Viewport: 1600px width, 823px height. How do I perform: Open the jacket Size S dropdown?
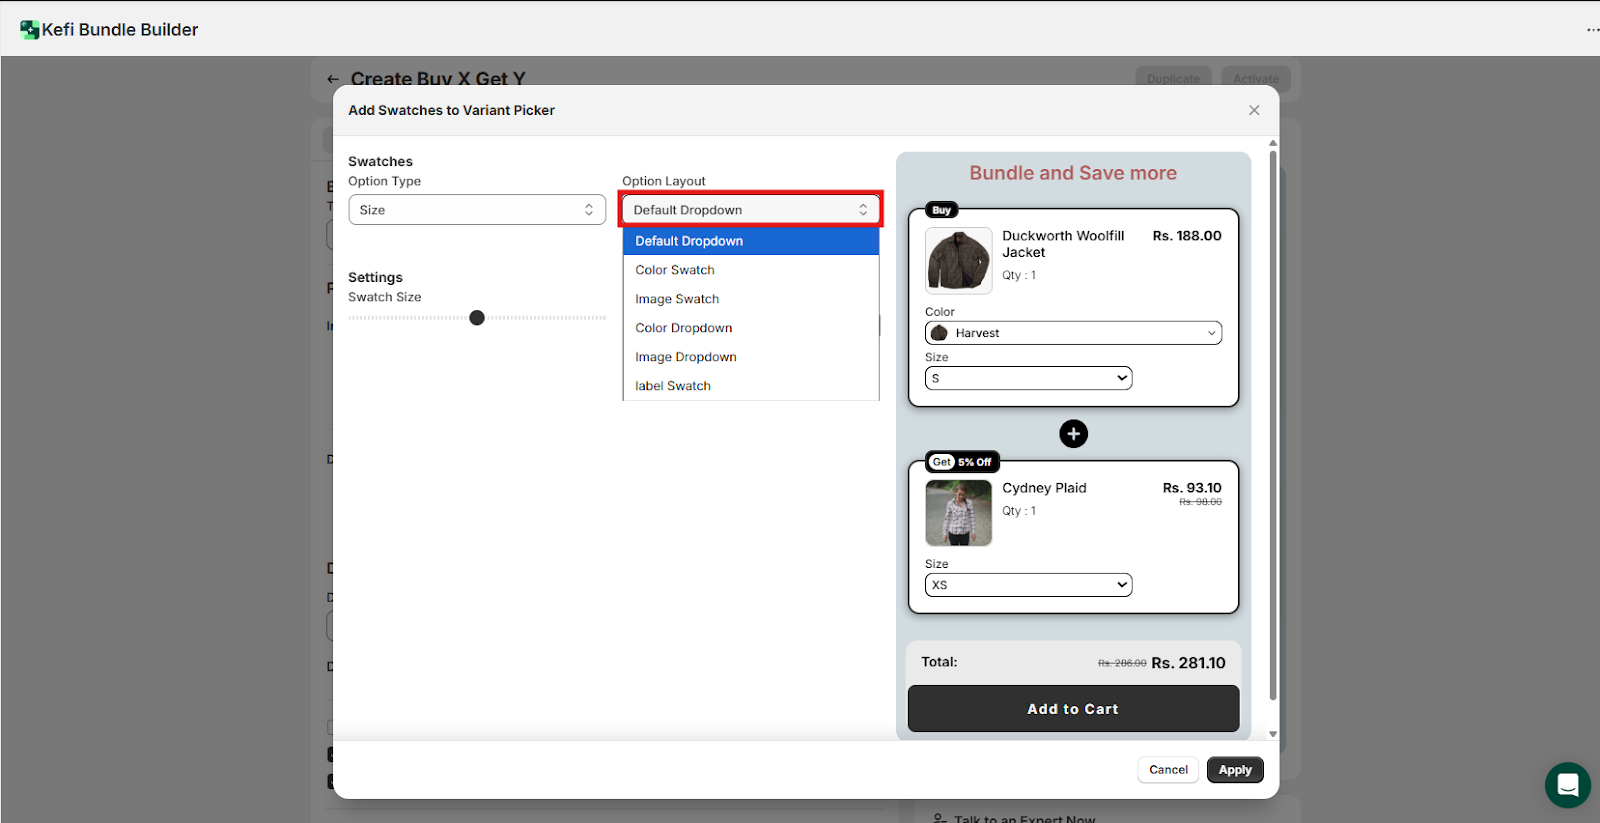pos(1028,378)
